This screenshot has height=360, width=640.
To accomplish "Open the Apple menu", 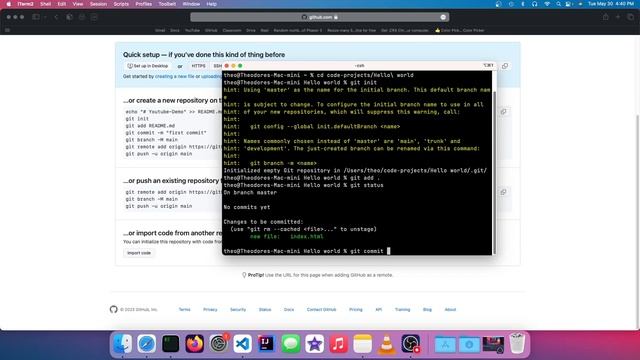I will pyautogui.click(x=9, y=4).
